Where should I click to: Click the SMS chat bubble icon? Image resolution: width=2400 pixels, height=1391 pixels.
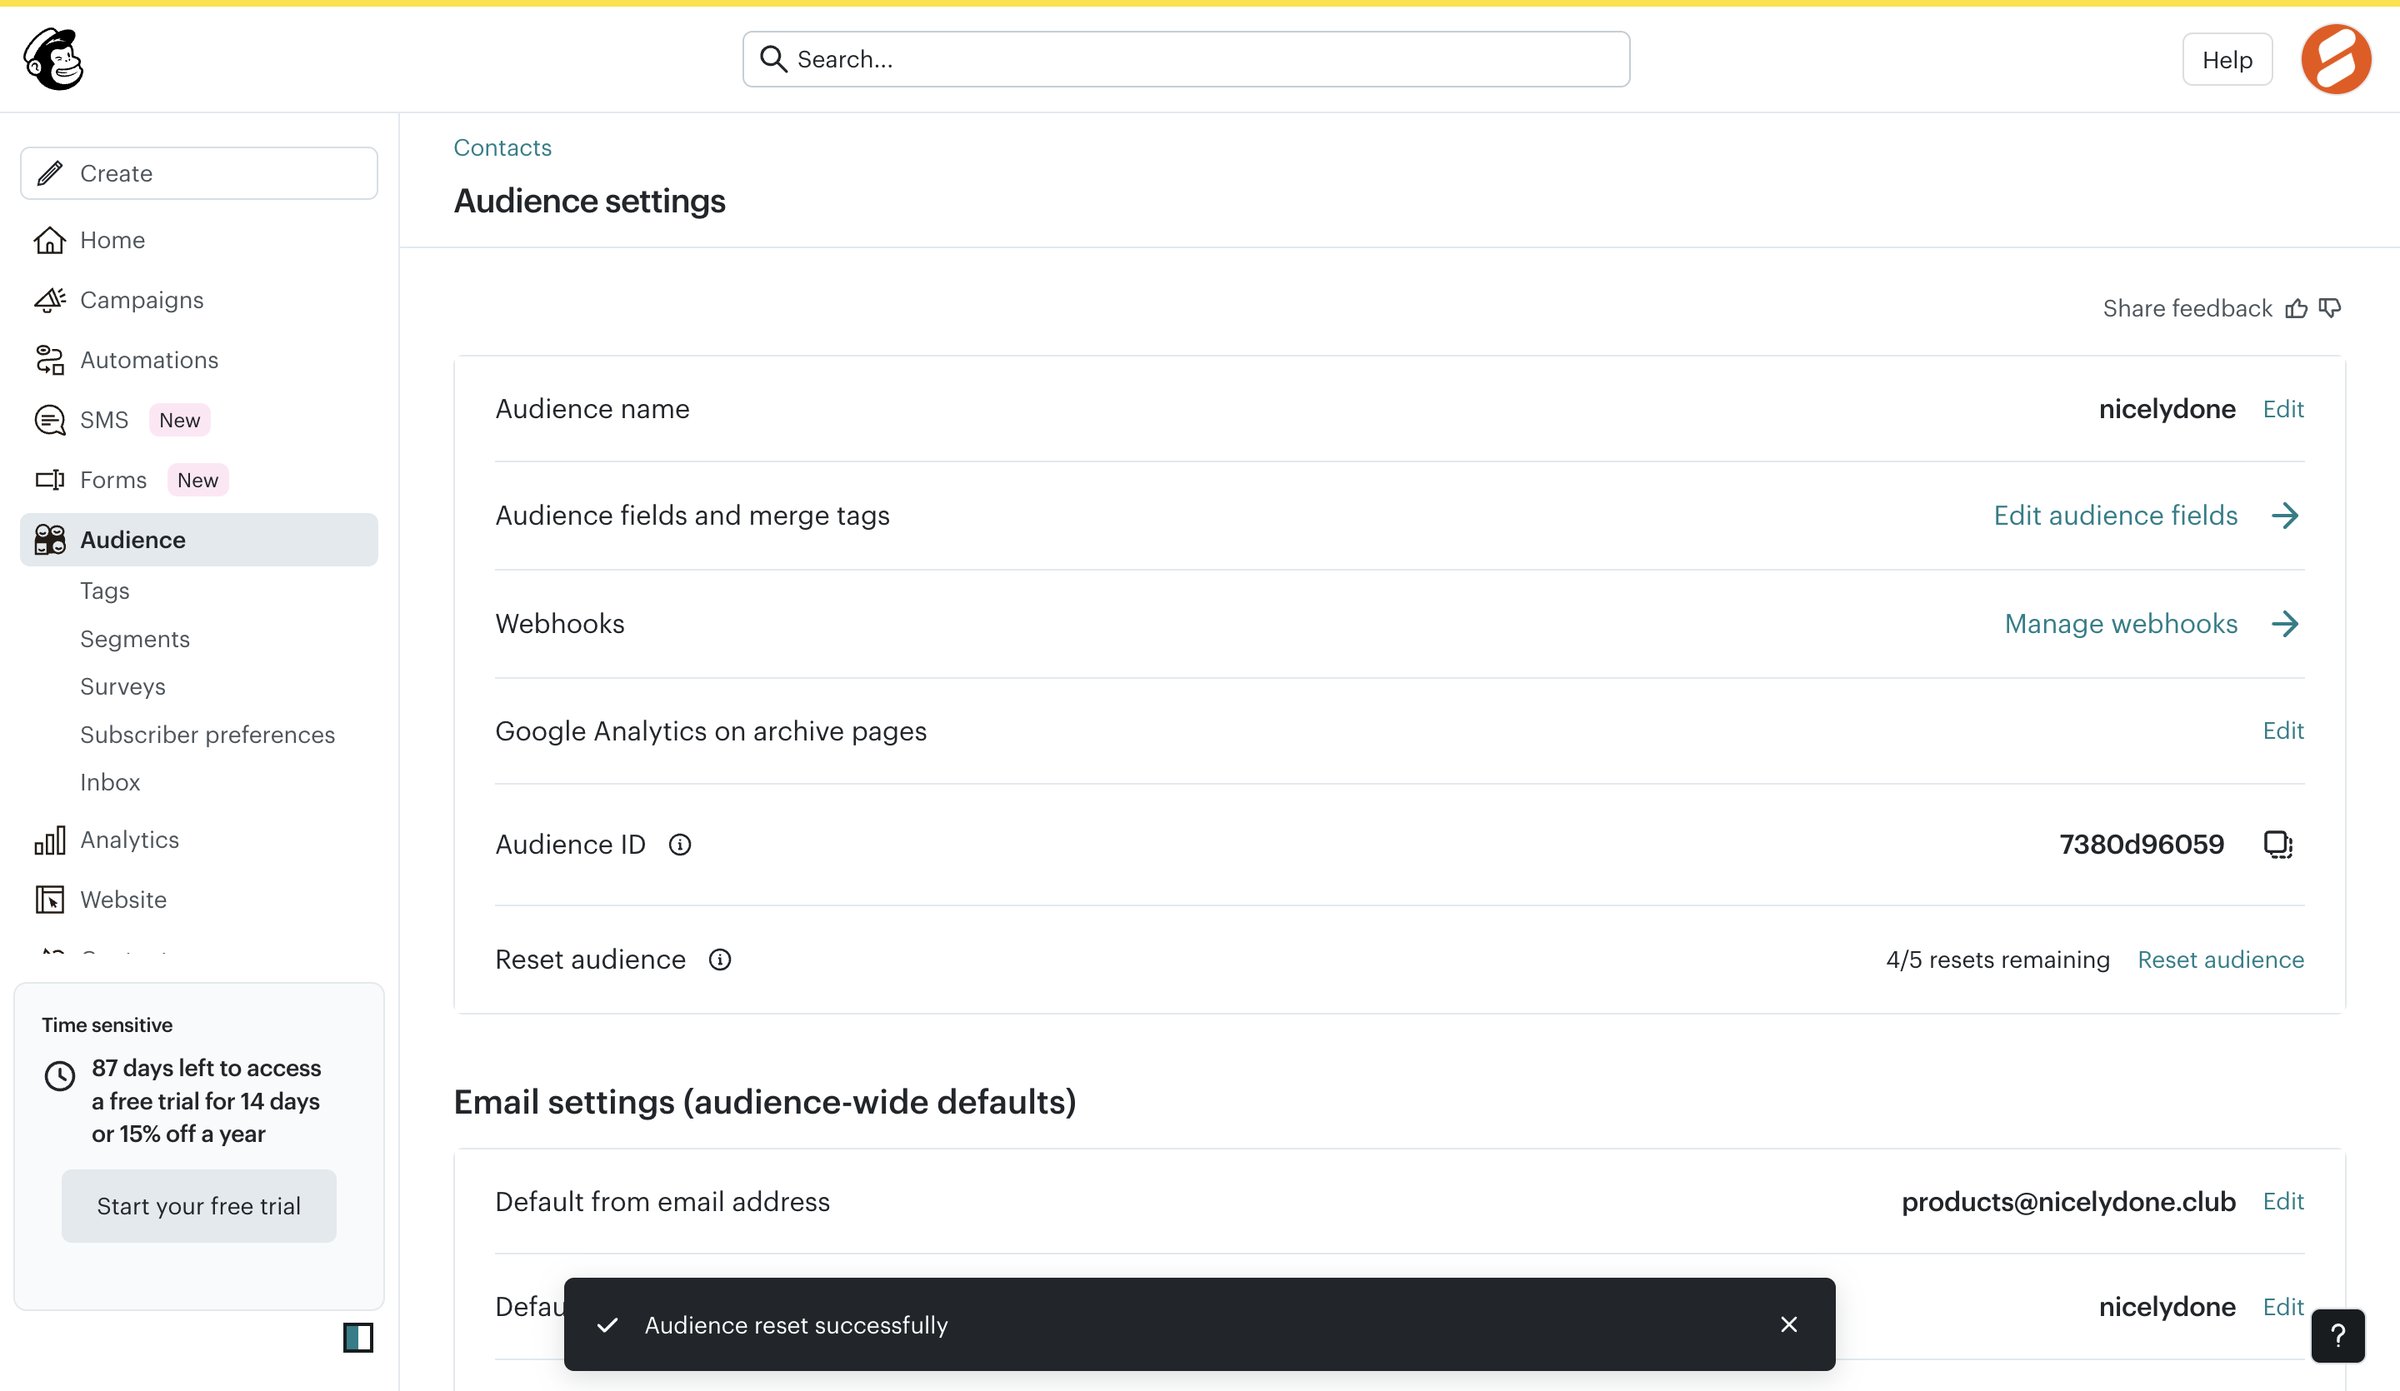(x=49, y=420)
